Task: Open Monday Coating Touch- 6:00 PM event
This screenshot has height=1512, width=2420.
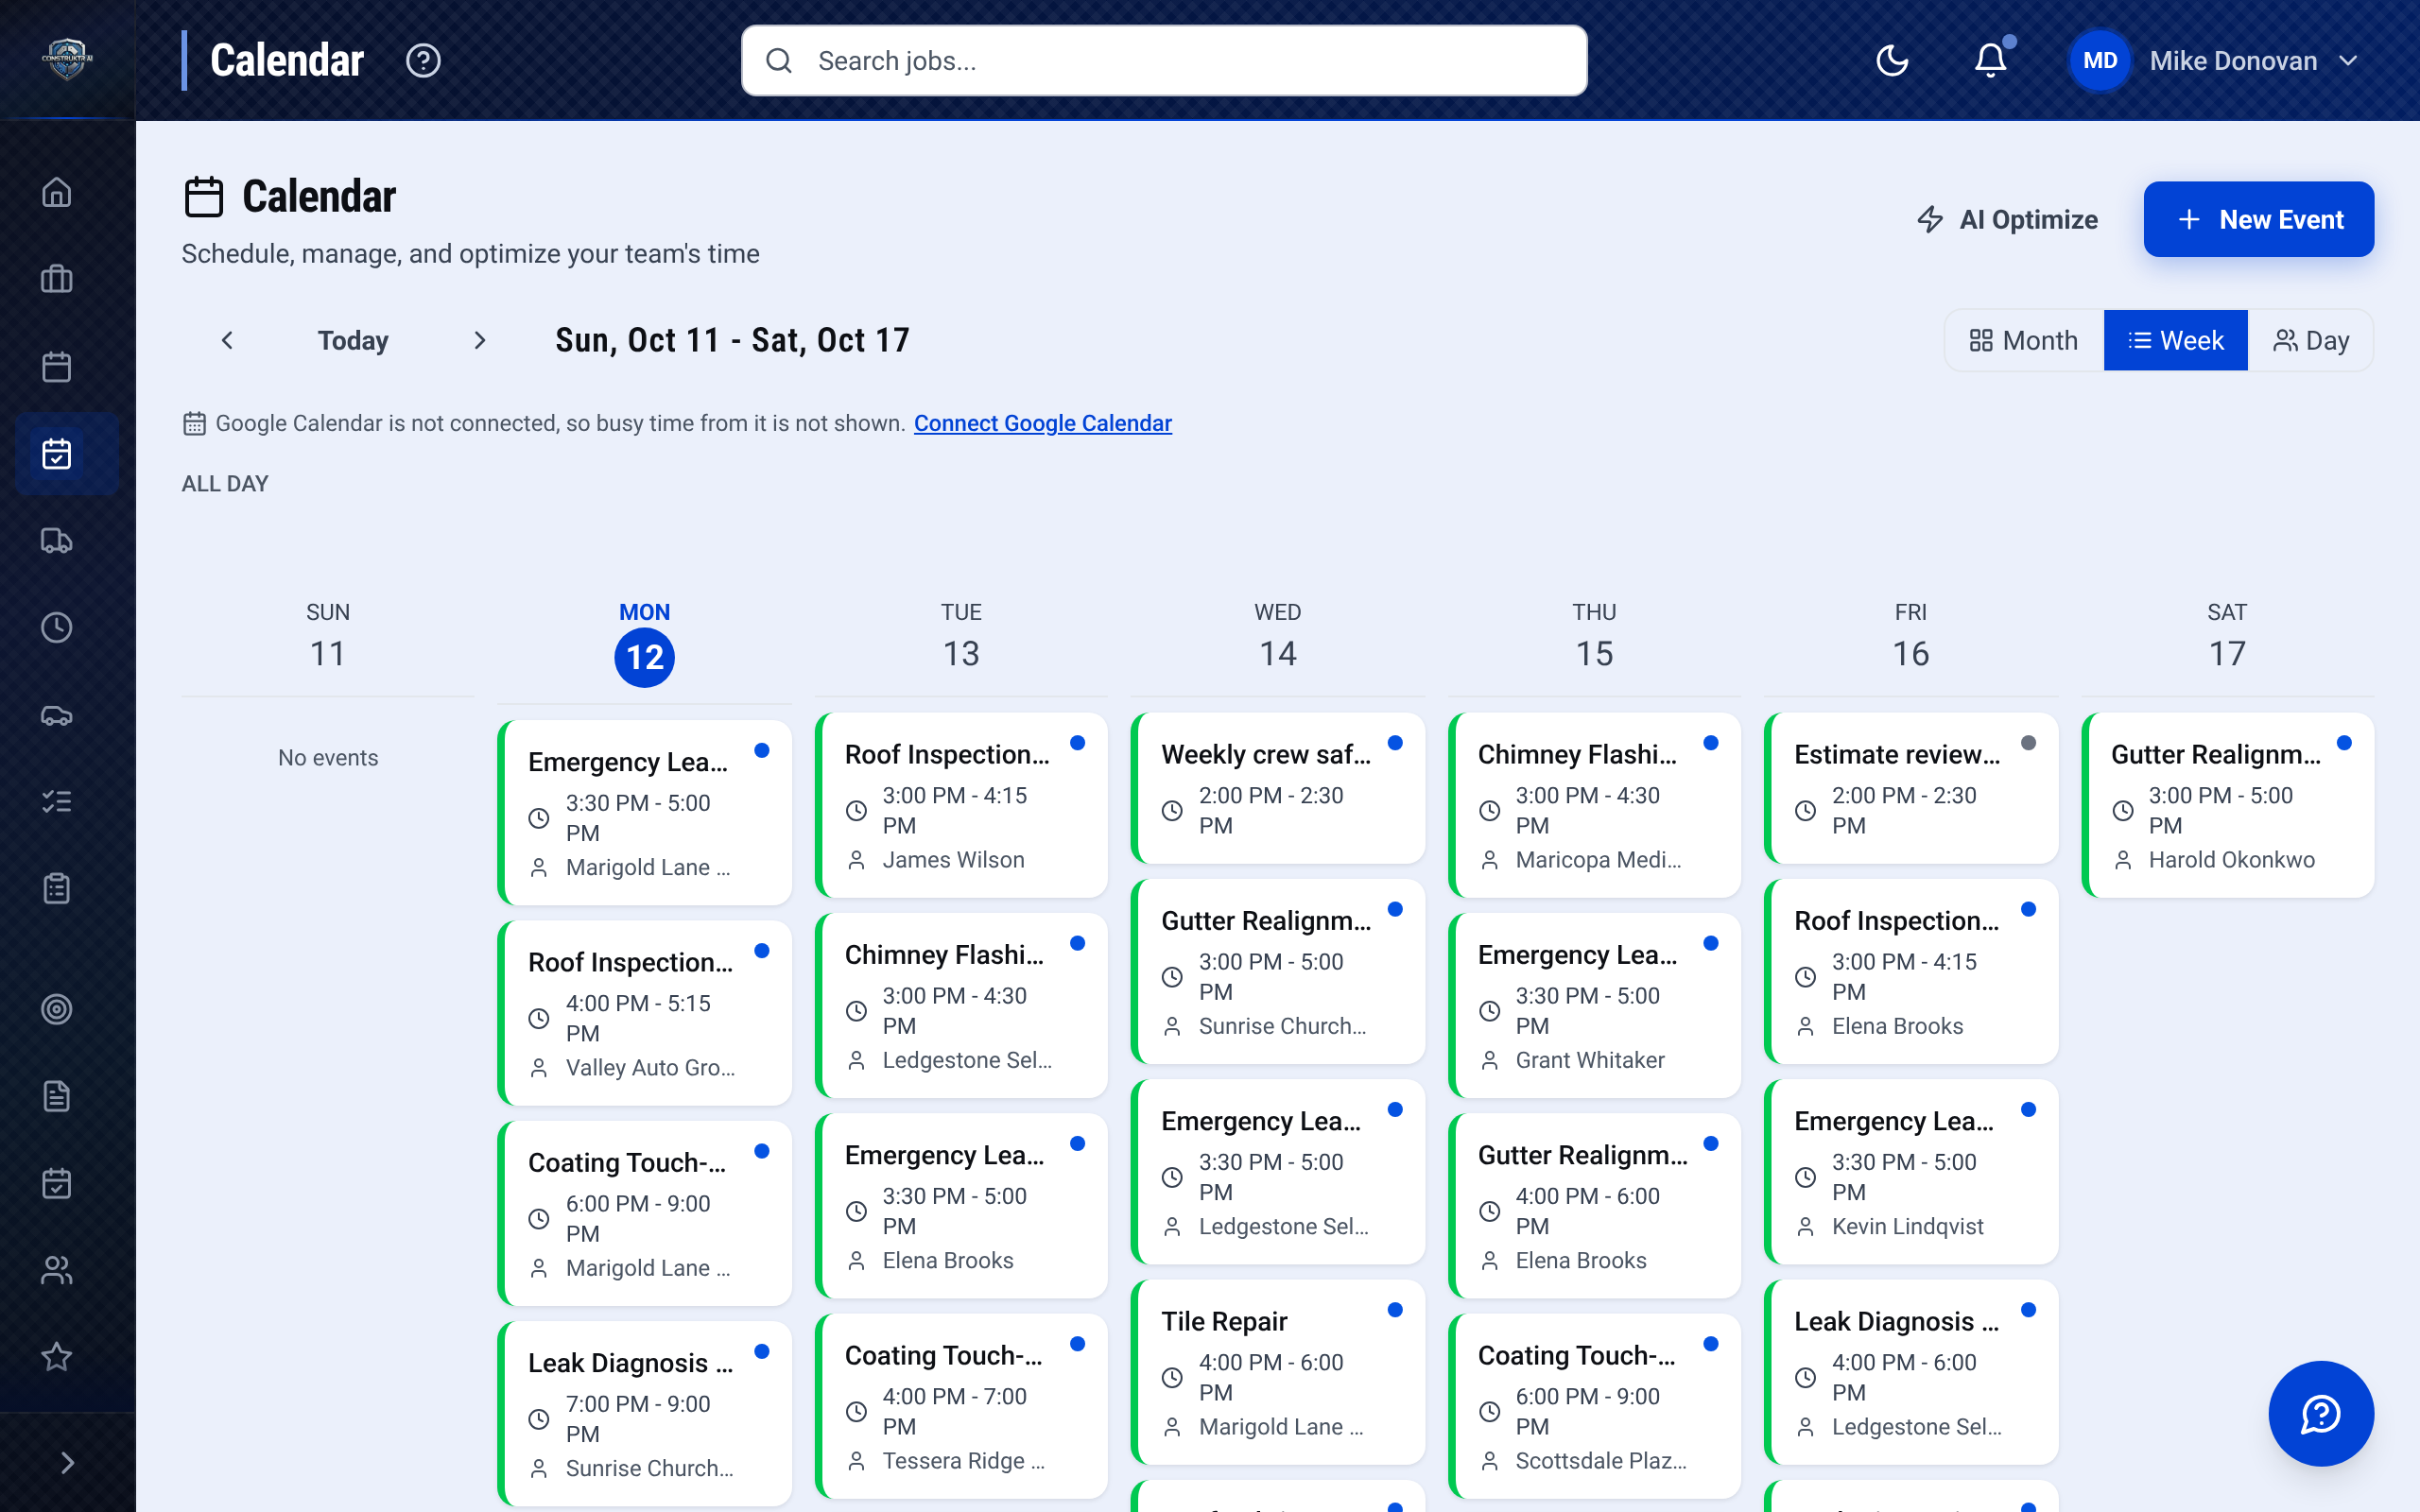Action: click(x=646, y=1213)
